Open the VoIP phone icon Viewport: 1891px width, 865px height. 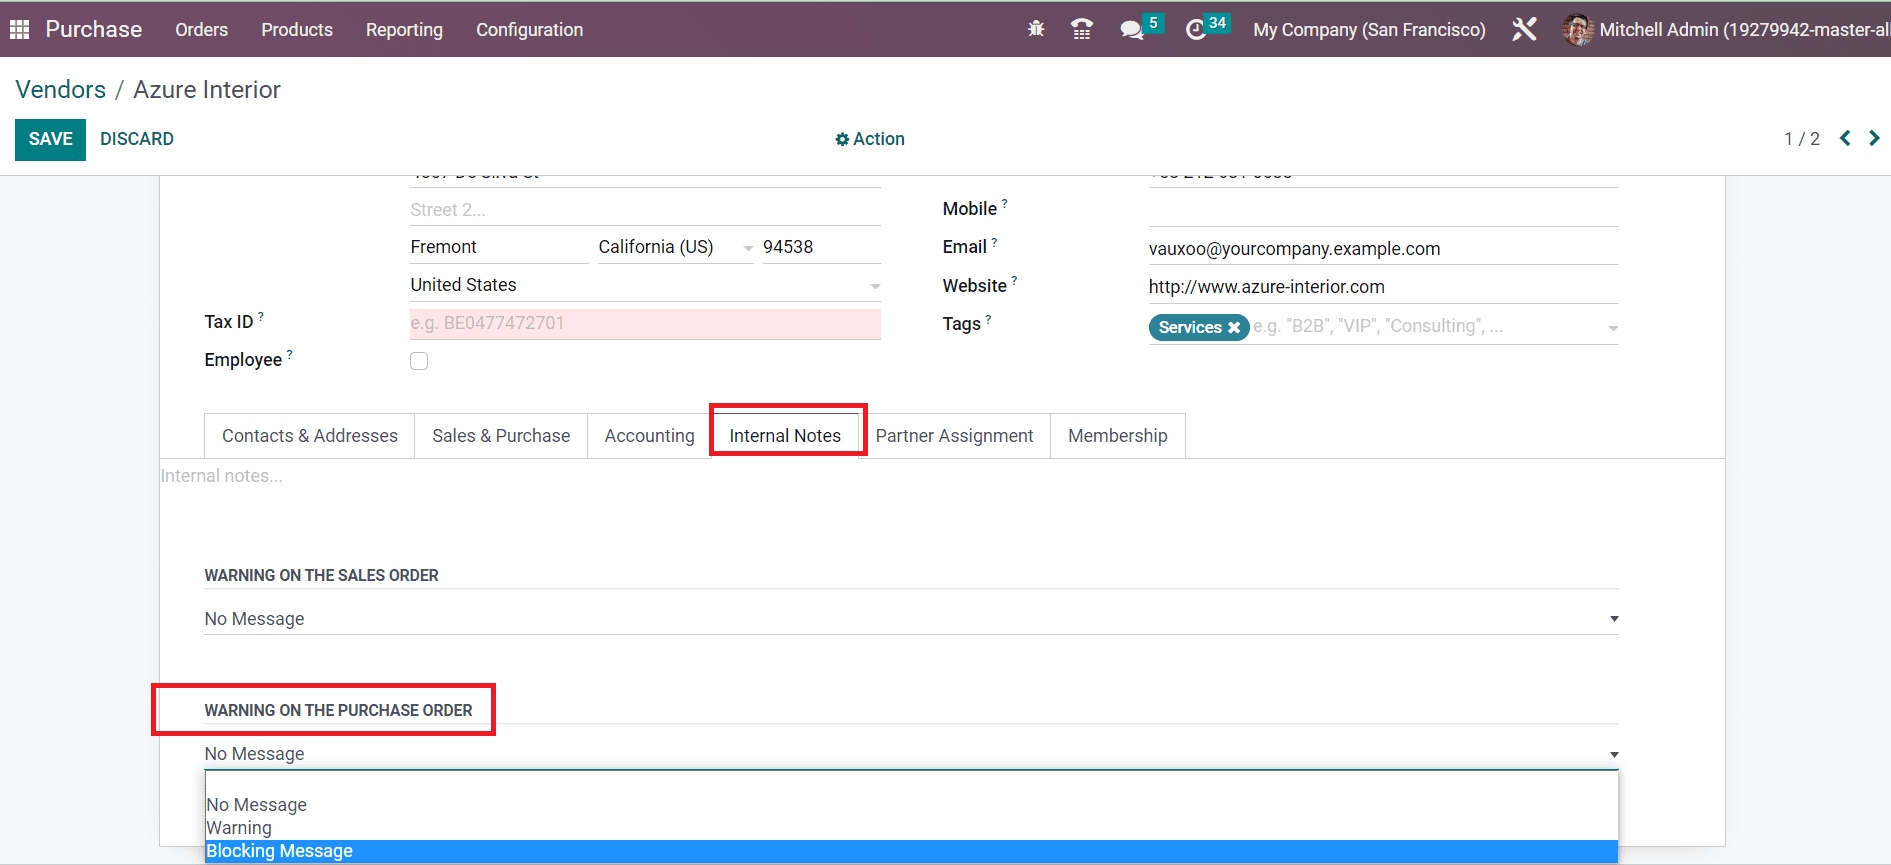pyautogui.click(x=1081, y=30)
